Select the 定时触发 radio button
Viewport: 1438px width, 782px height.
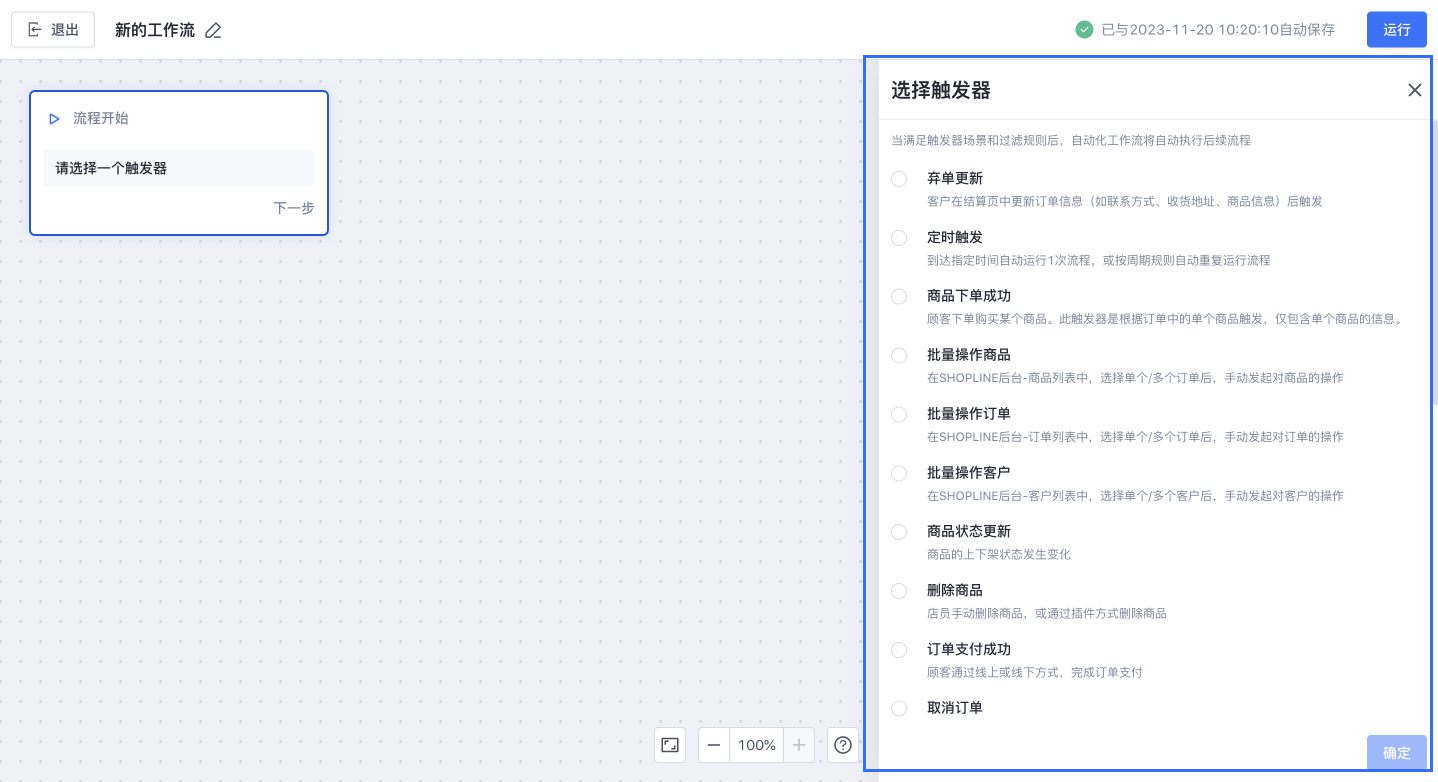899,238
